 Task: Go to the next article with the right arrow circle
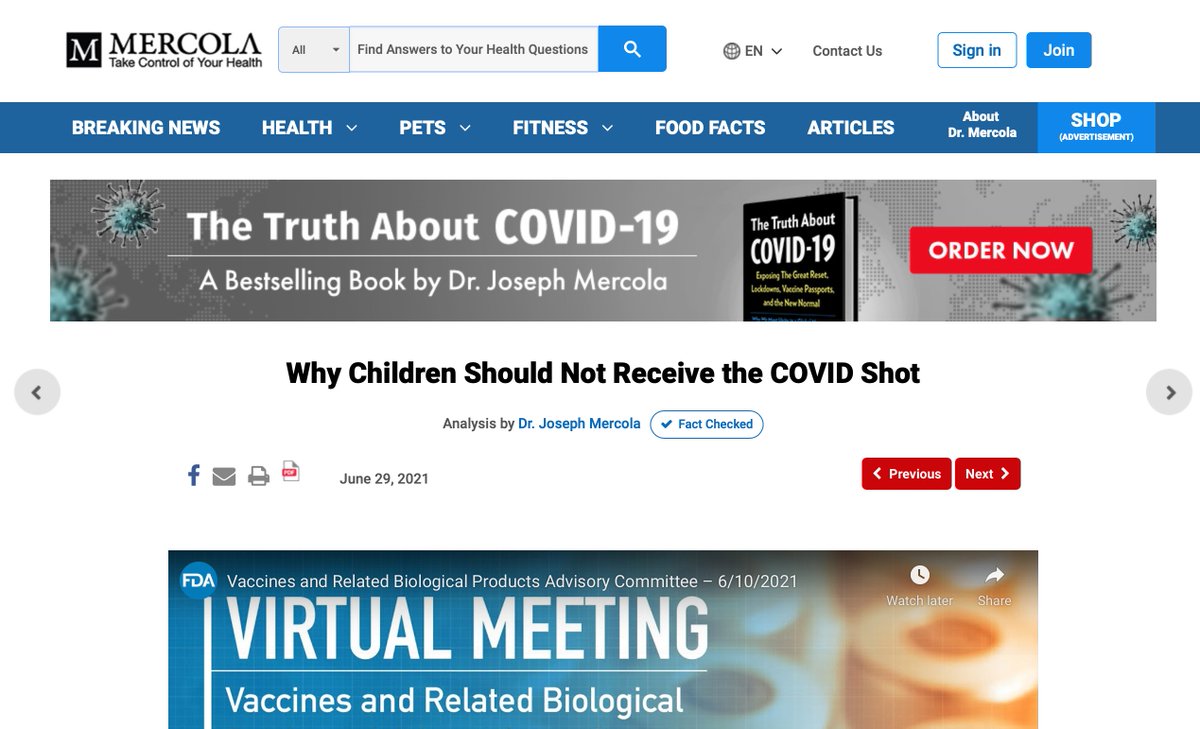pos(1169,392)
